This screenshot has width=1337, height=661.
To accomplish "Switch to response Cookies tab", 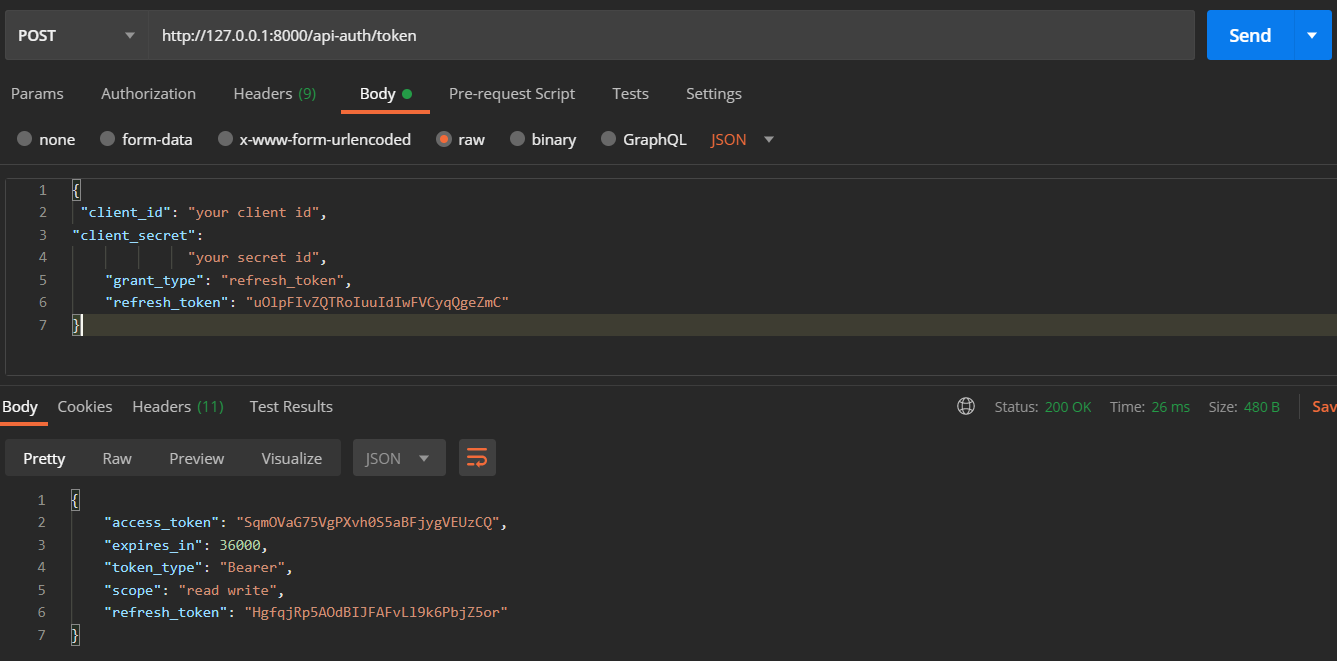I will coord(85,406).
